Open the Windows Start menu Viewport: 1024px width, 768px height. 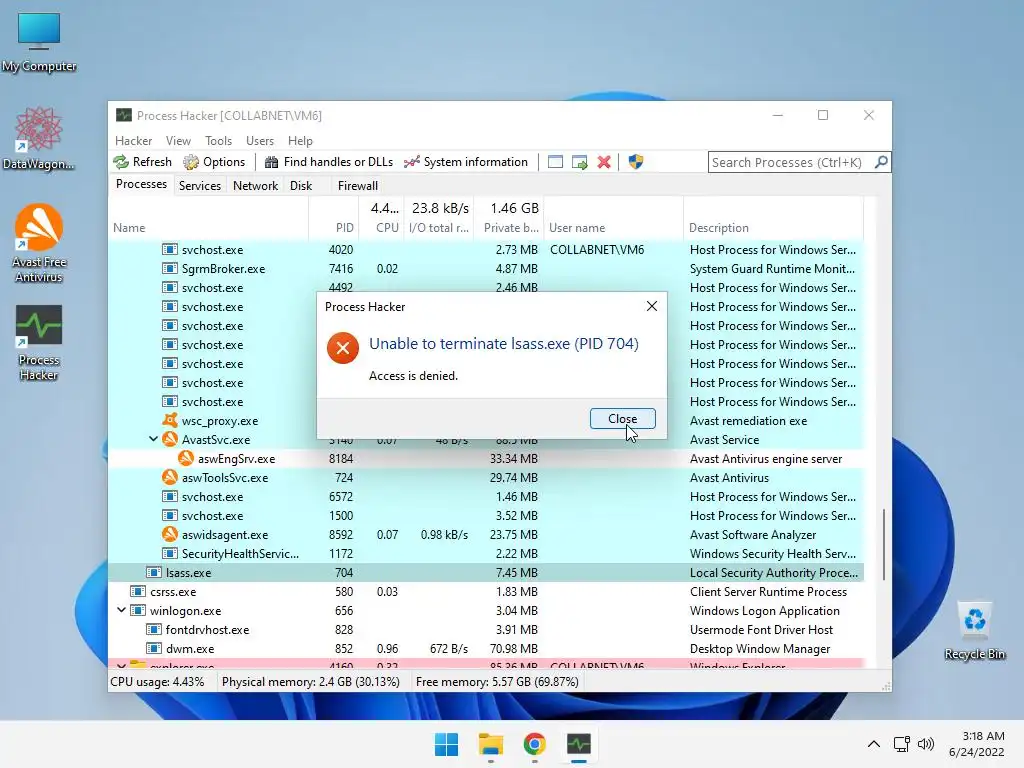click(x=447, y=744)
